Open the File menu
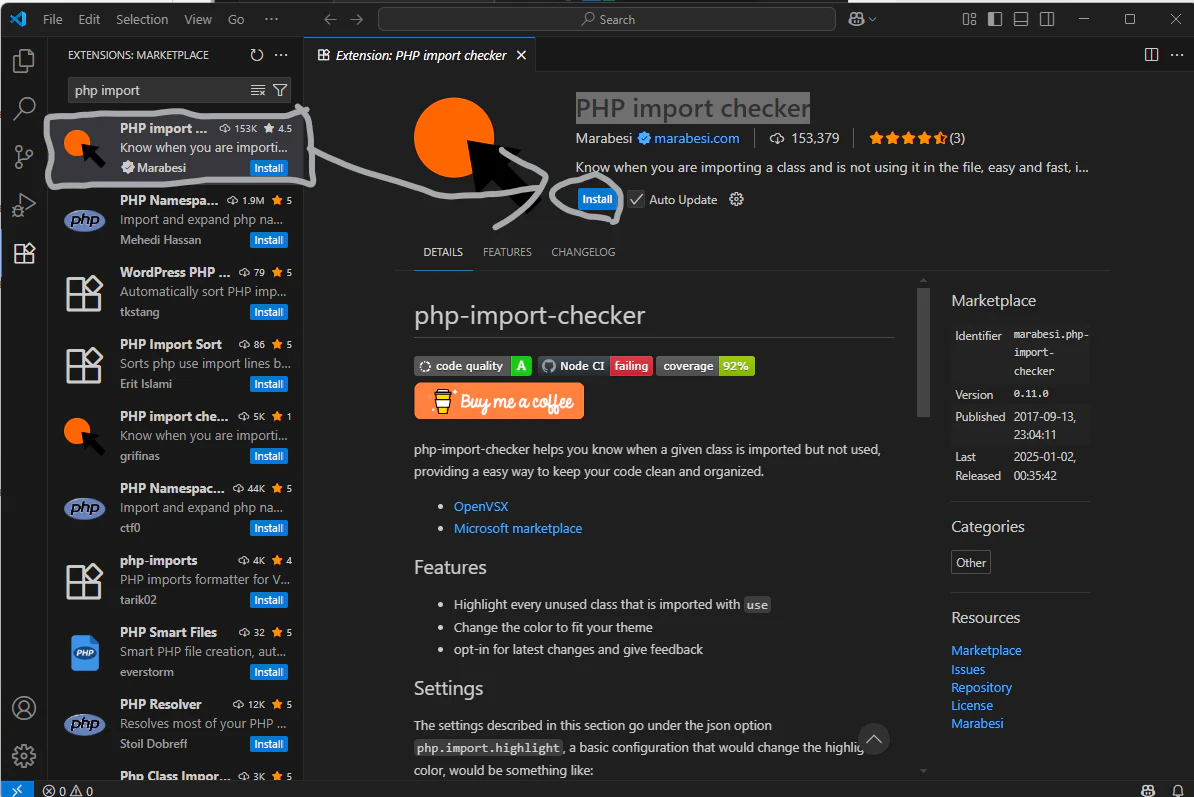Image resolution: width=1194 pixels, height=797 pixels. point(53,19)
